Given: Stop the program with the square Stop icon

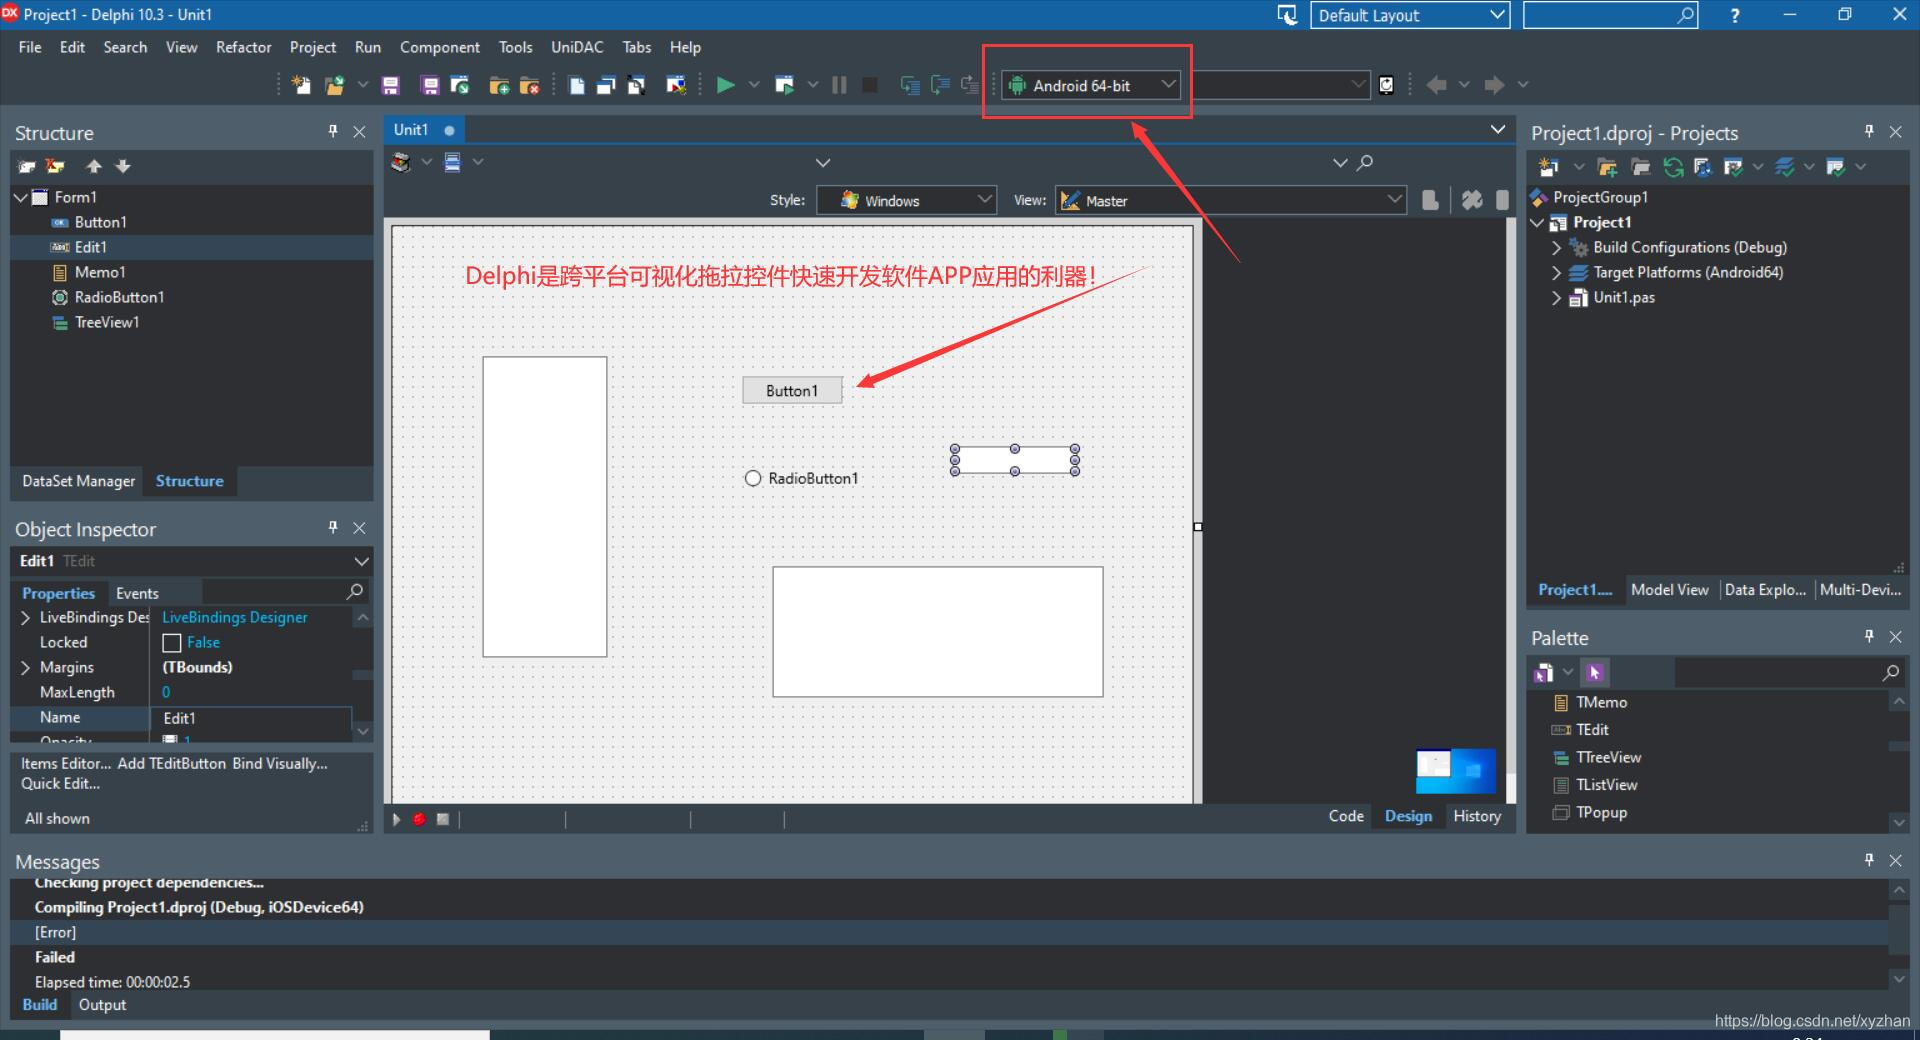Looking at the screenshot, I should click(869, 85).
